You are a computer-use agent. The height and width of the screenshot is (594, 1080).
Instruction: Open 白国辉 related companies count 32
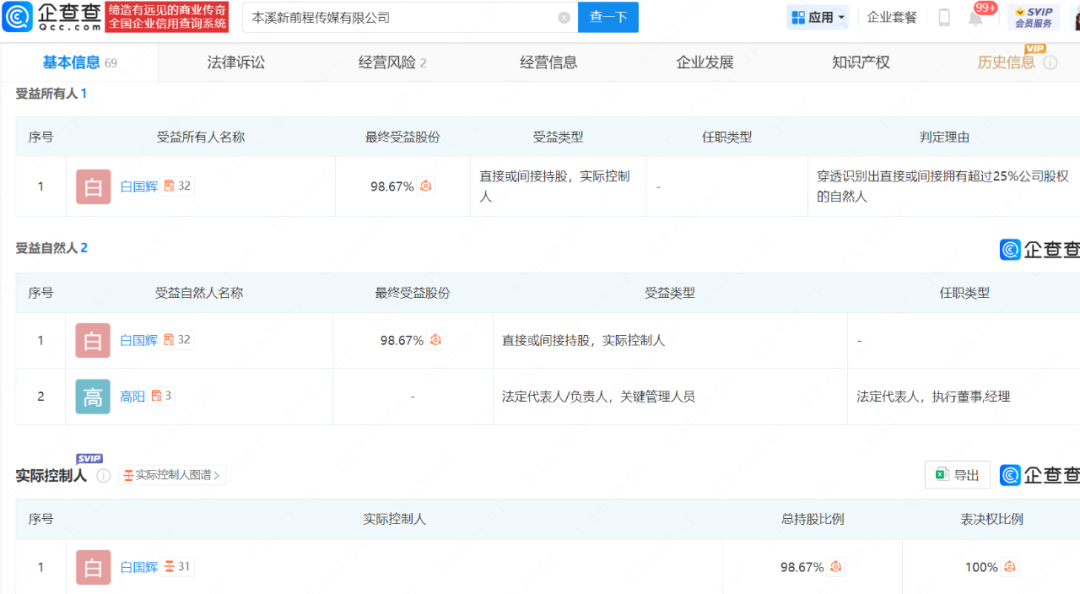click(x=178, y=186)
